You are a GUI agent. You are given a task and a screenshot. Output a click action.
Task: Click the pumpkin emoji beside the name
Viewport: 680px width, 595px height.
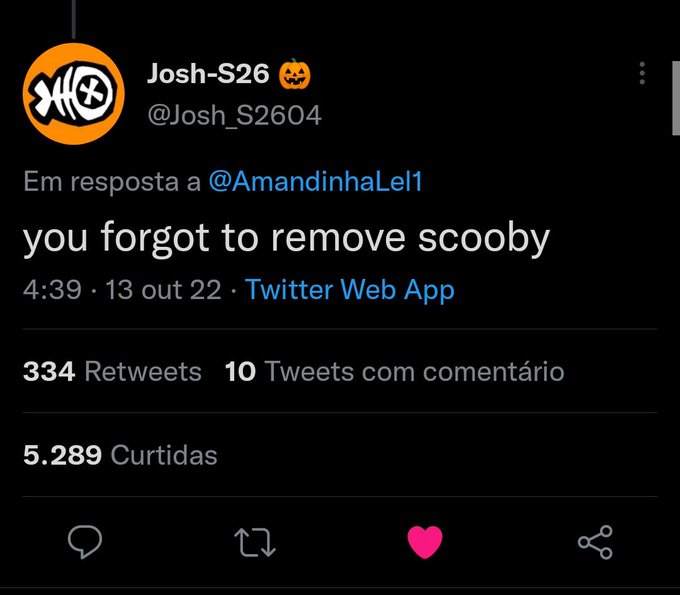(294, 74)
